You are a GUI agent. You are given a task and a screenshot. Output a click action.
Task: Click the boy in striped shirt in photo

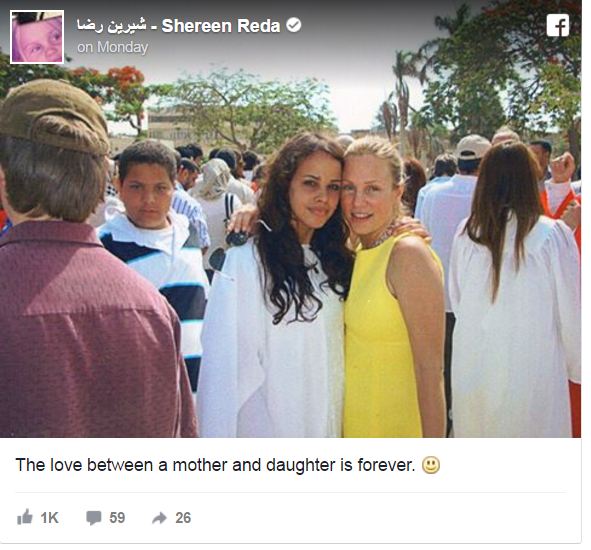[x=155, y=241]
